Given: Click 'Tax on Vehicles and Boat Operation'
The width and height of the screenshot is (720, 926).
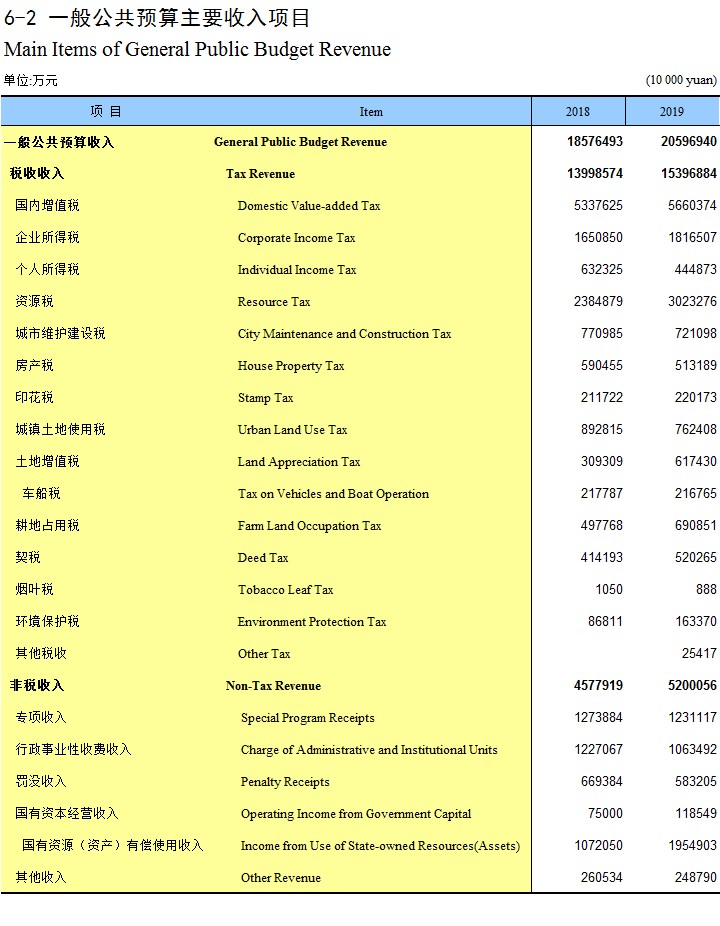Looking at the screenshot, I should [333, 494].
